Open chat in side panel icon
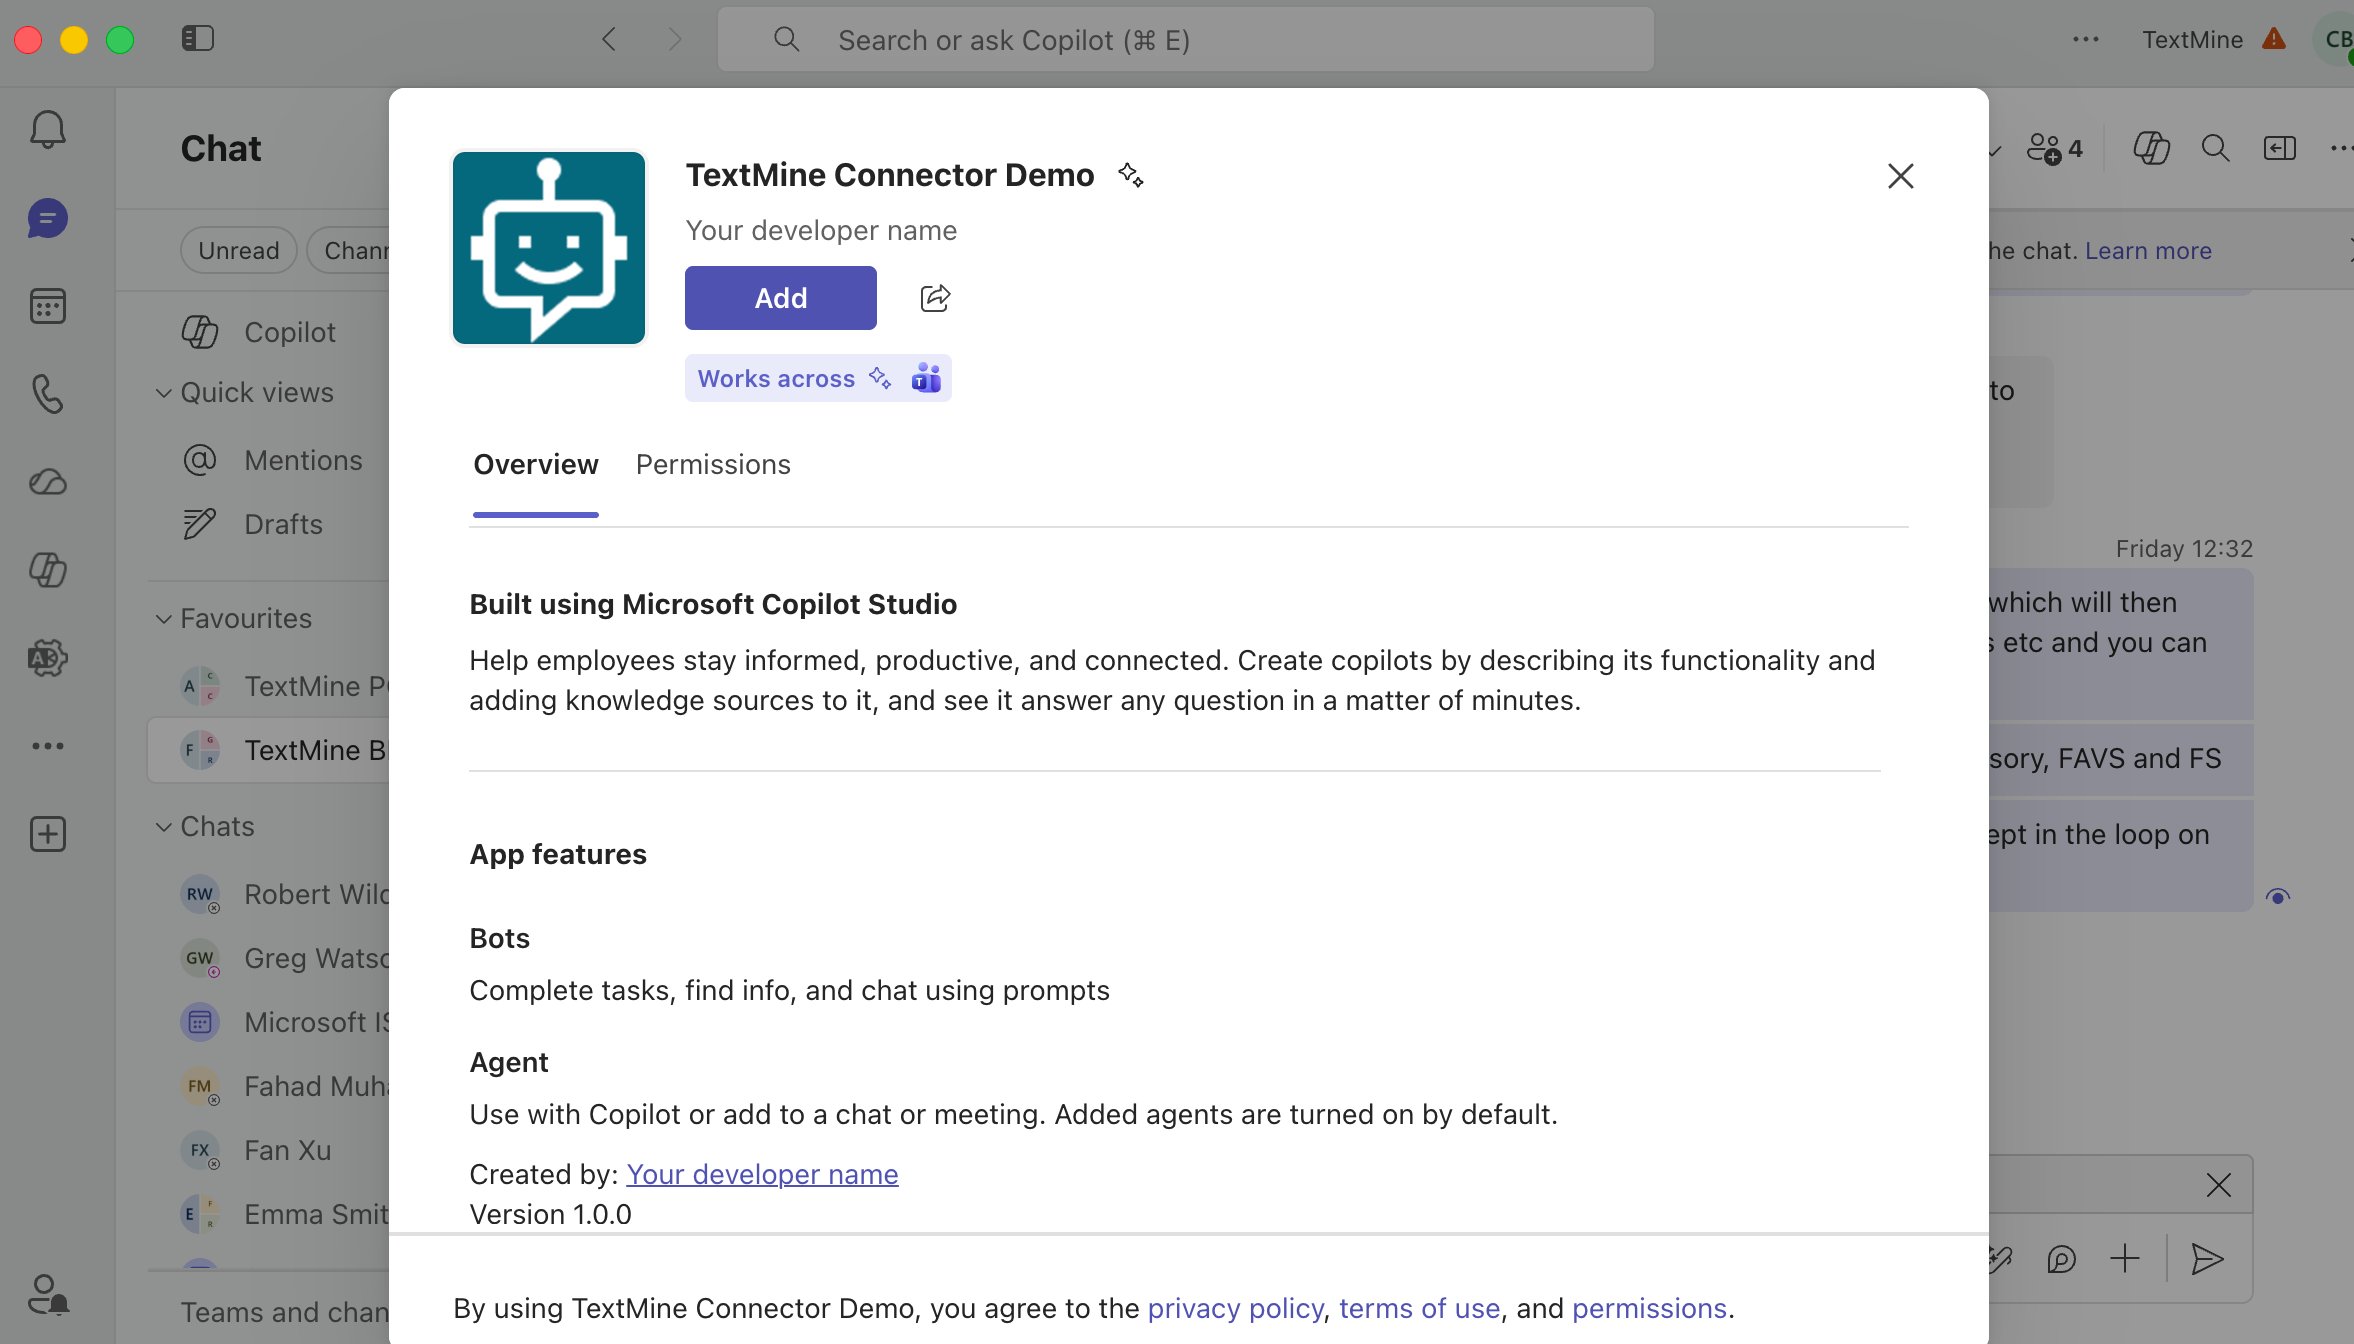 (2280, 149)
